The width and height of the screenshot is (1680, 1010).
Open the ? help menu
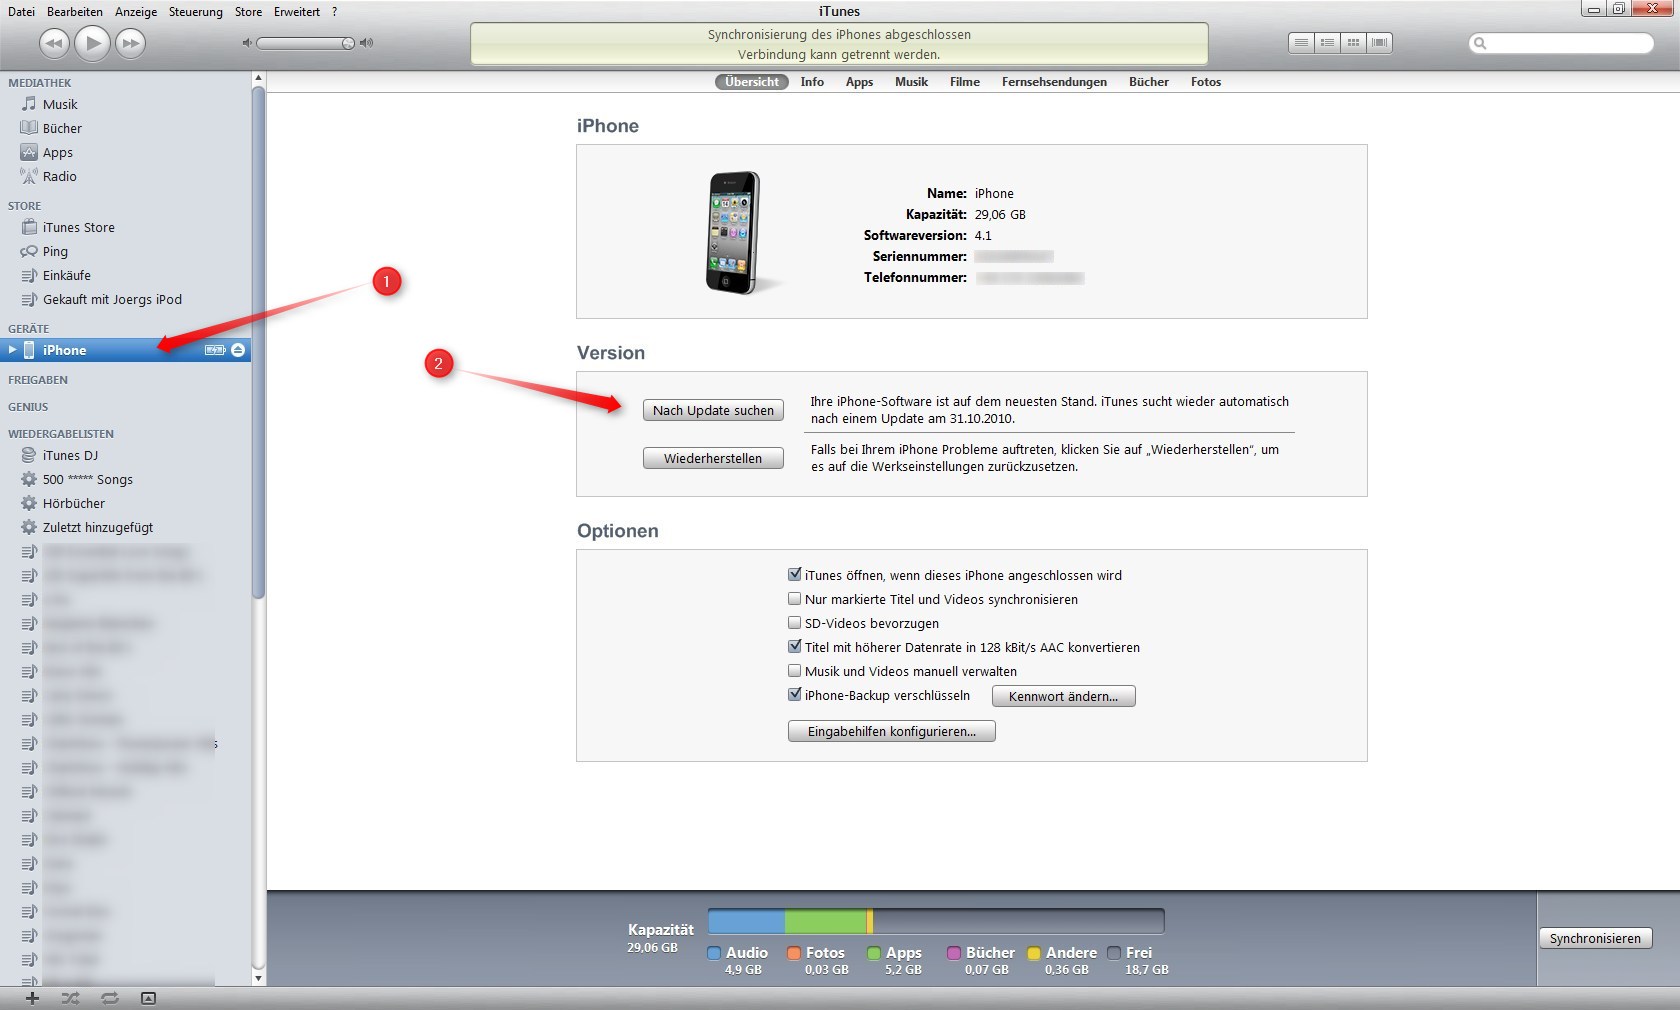click(x=335, y=12)
